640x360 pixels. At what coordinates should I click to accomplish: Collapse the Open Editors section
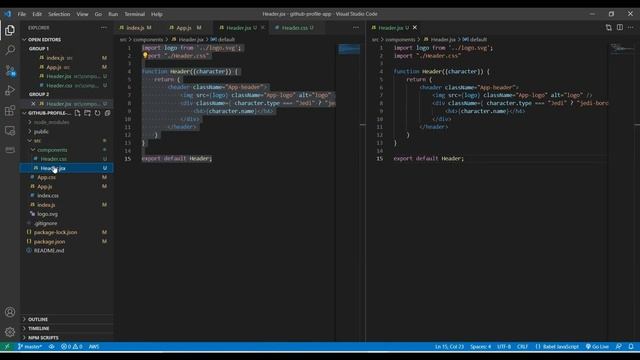44,40
